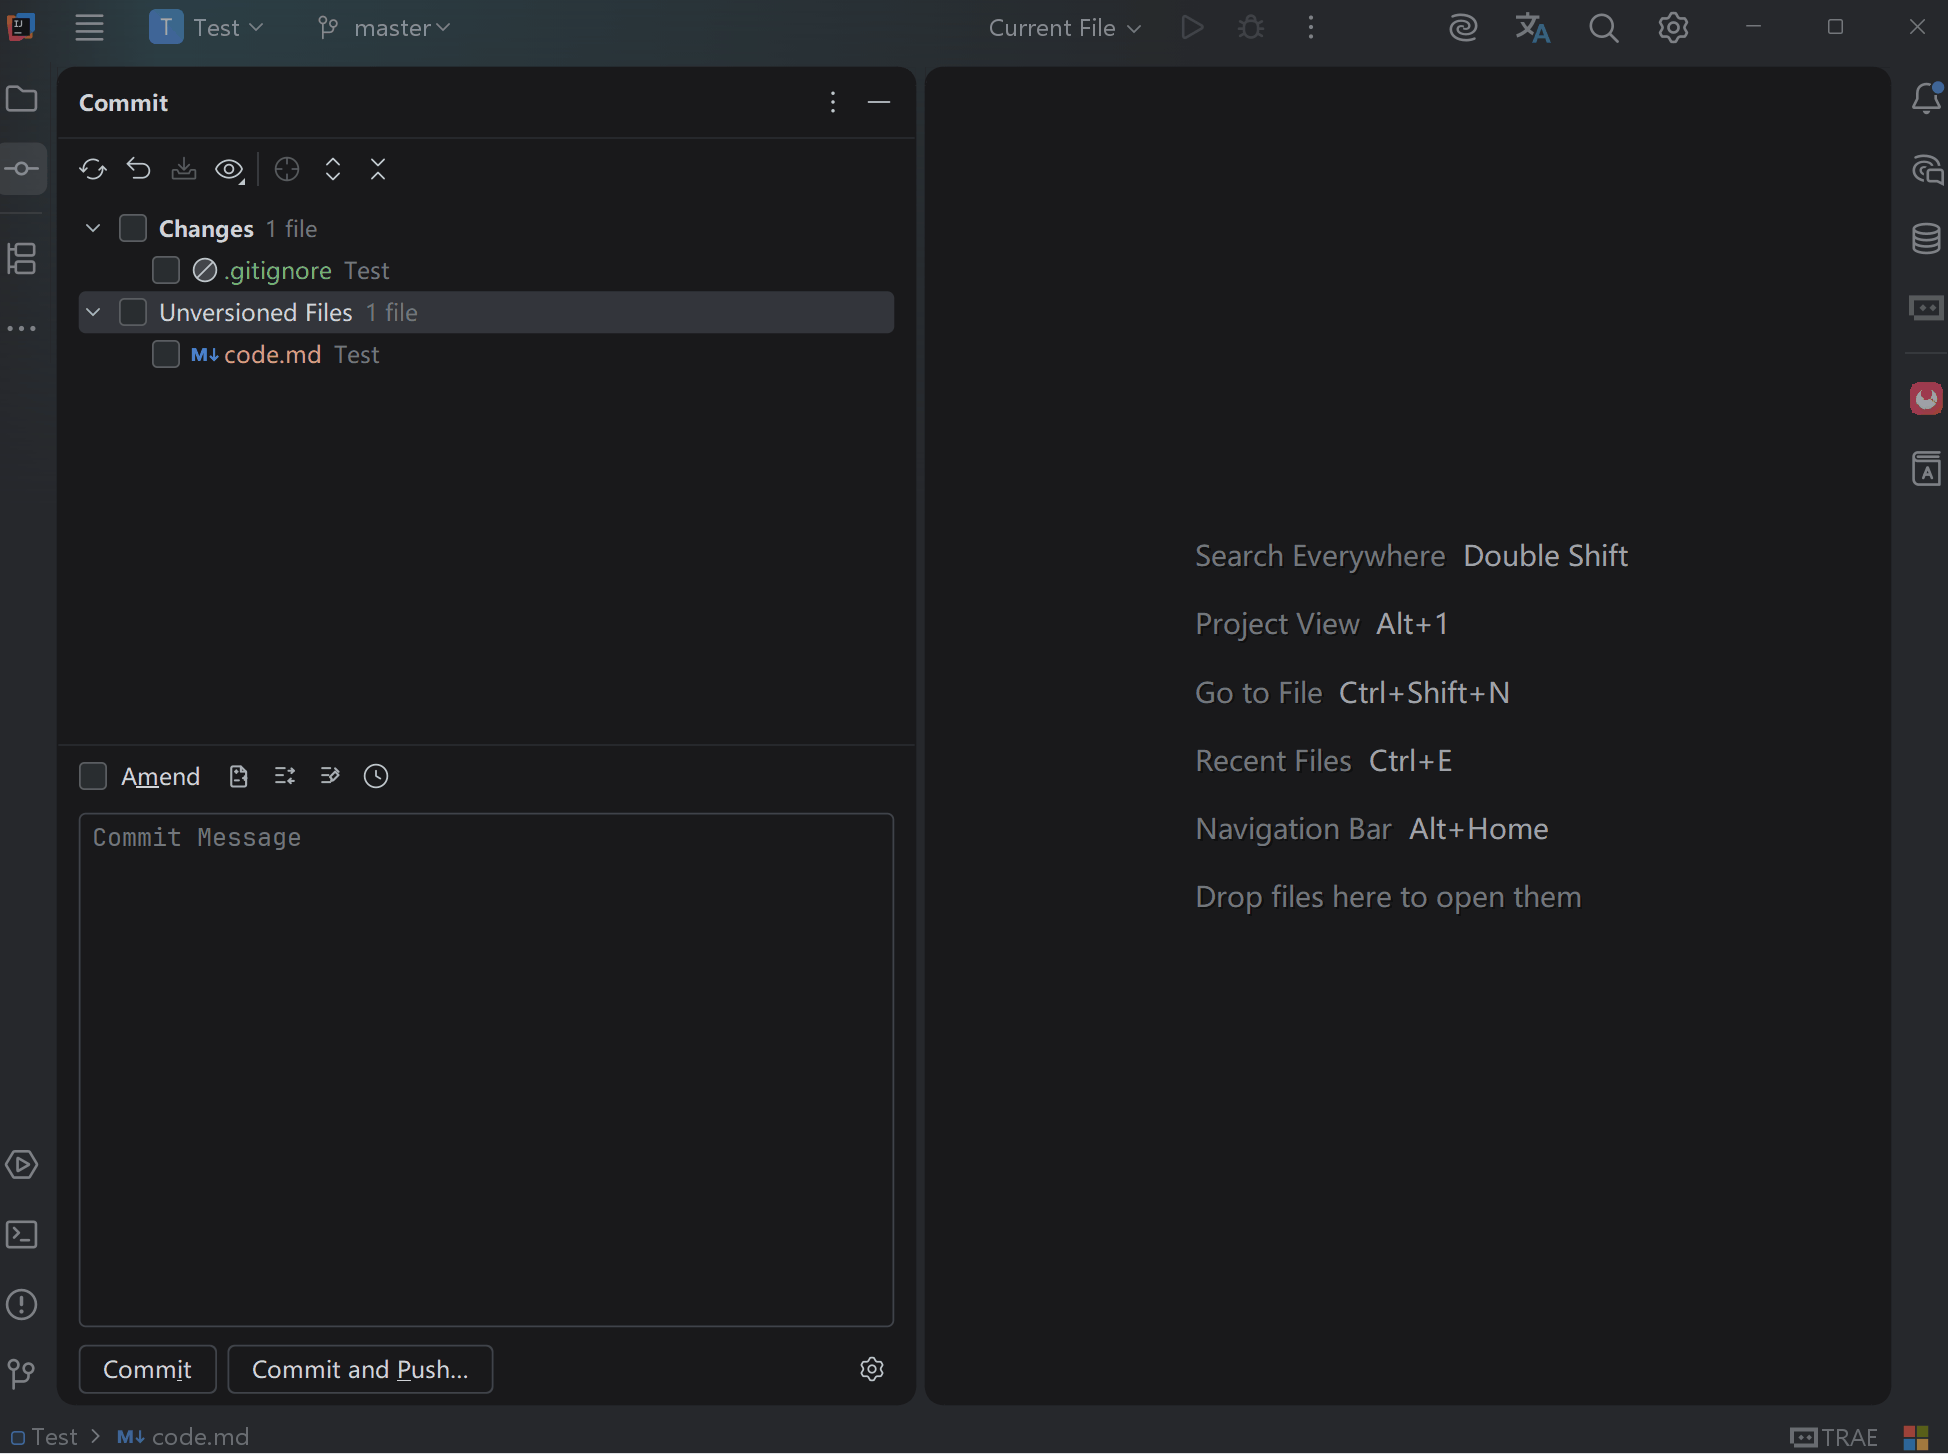Image resolution: width=1948 pixels, height=1454 pixels.
Task: Click the colorful squares status bar icon
Action: (1916, 1437)
